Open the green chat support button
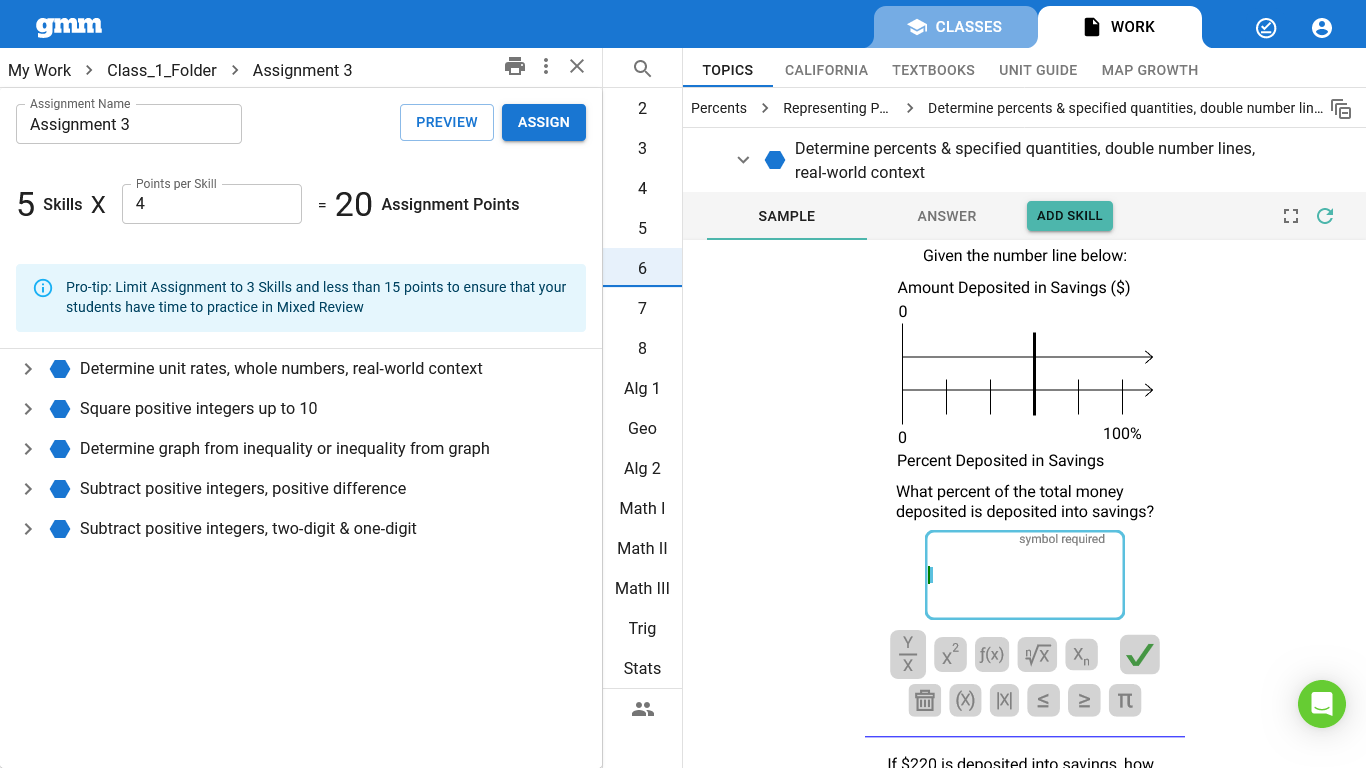The width and height of the screenshot is (1366, 768). coord(1322,704)
